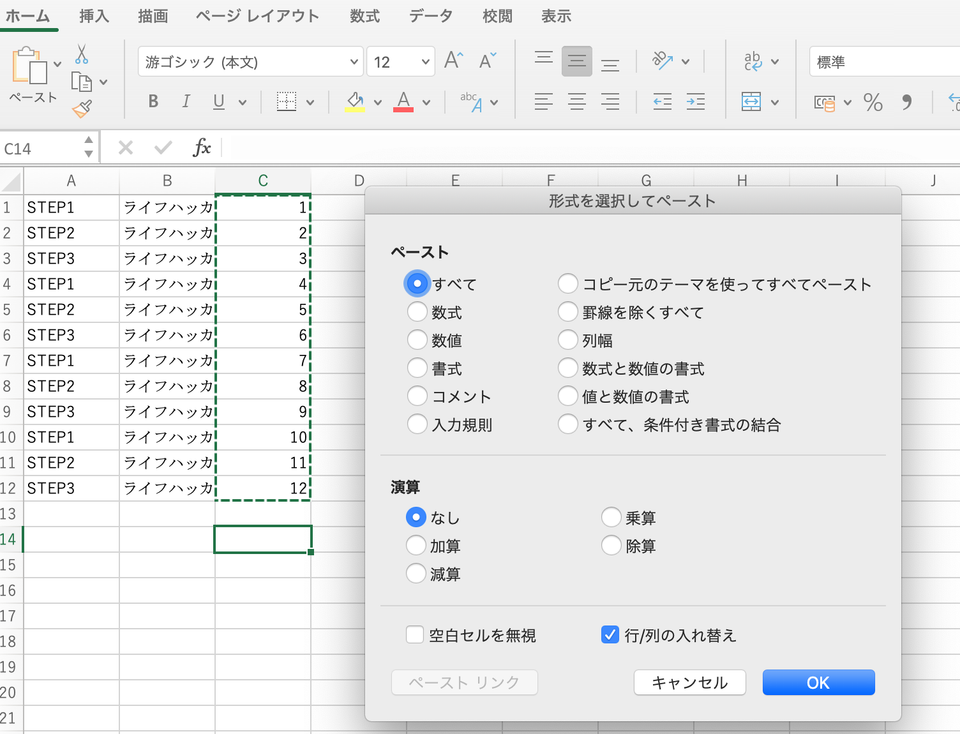Image resolution: width=960 pixels, height=734 pixels.
Task: Switch to the ページ レイアウト tab
Action: [258, 16]
